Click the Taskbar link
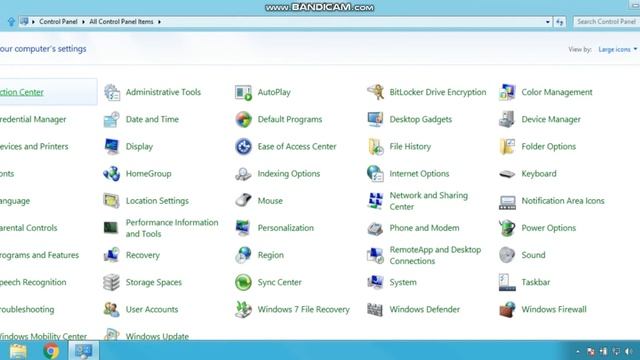The width and height of the screenshot is (640, 360). 536,282
